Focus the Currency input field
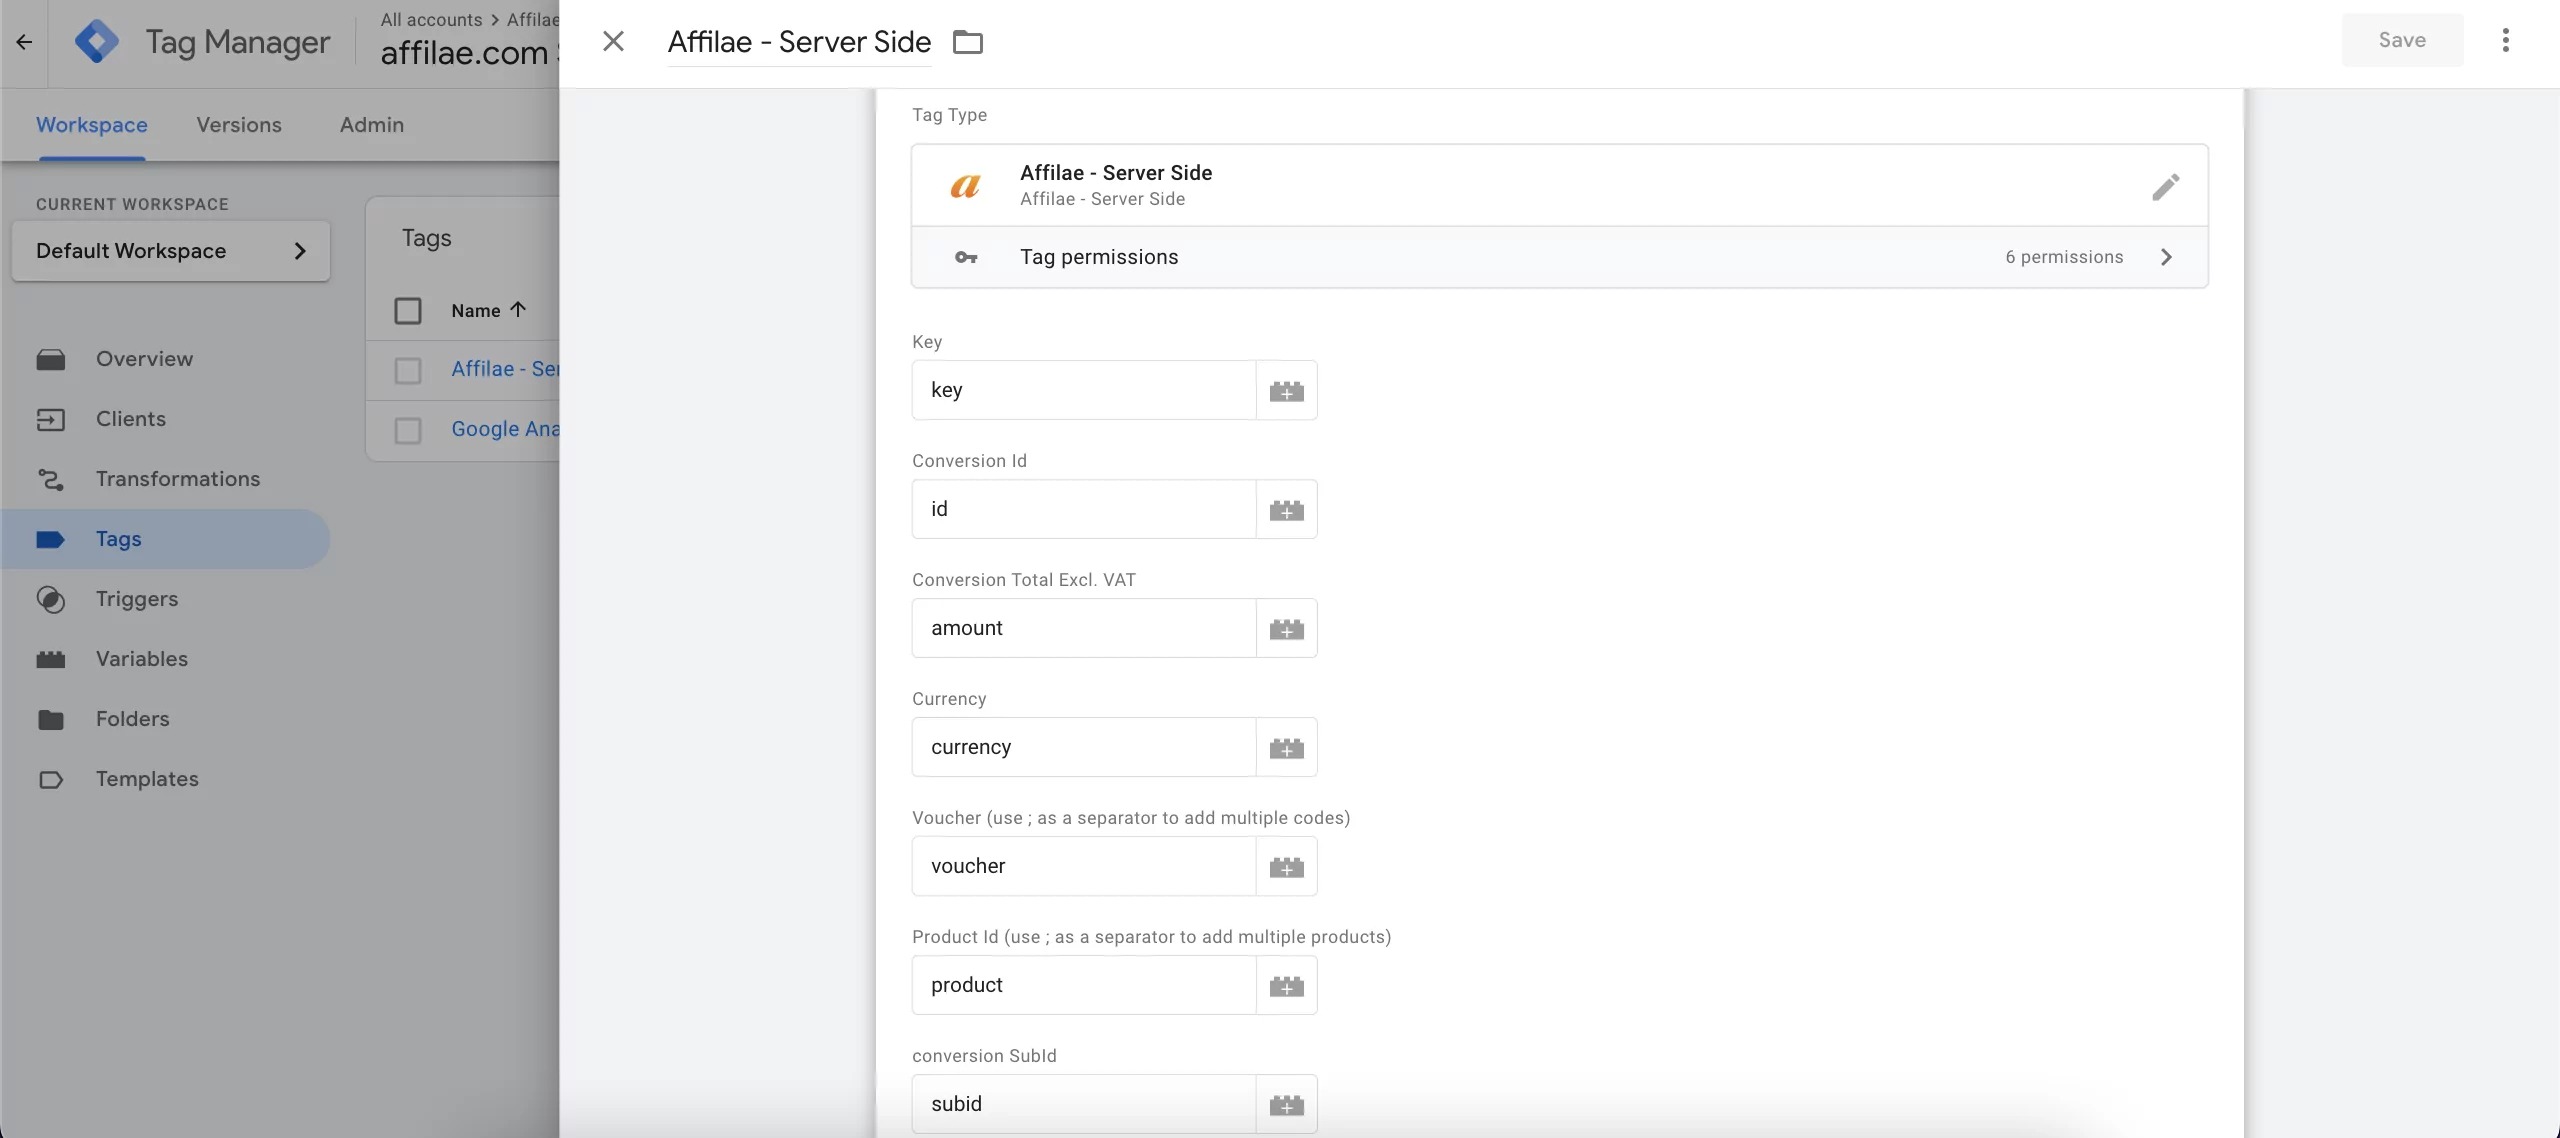The height and width of the screenshot is (1138, 2560). point(1084,747)
